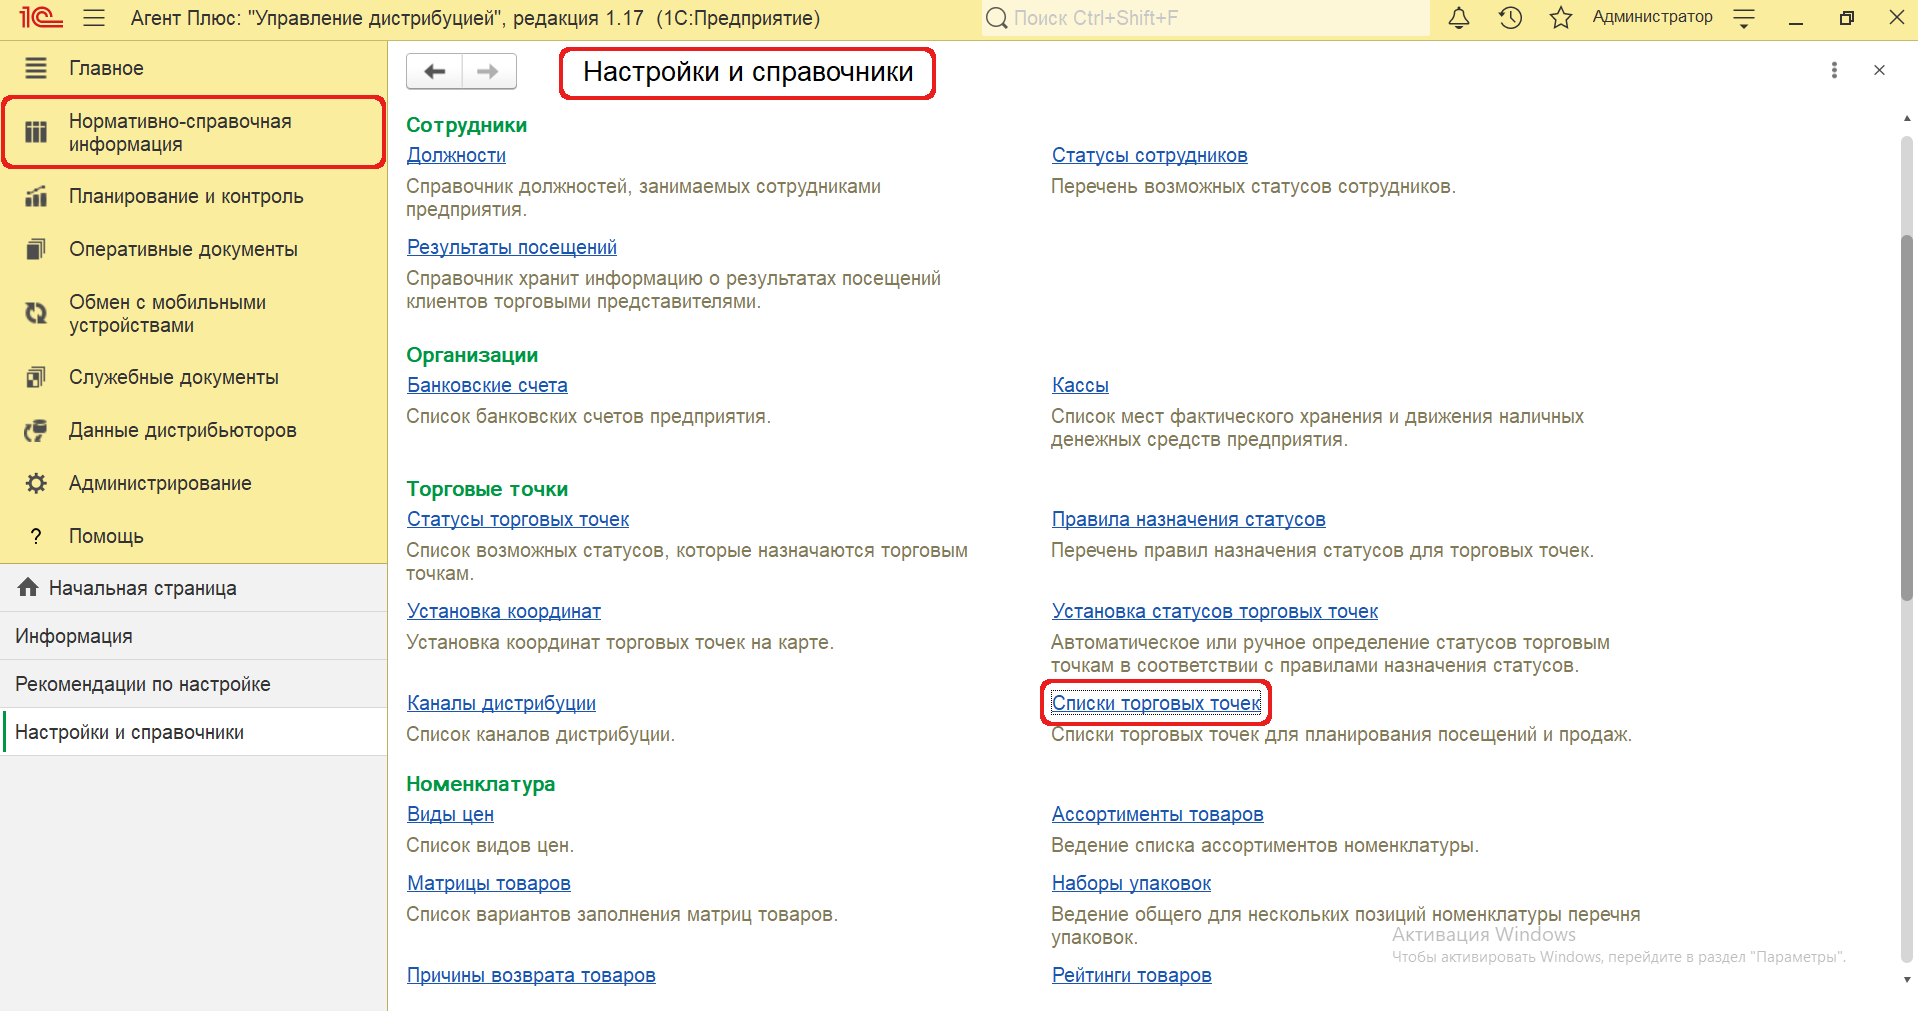Switch to Начальная страница tab

click(193, 588)
